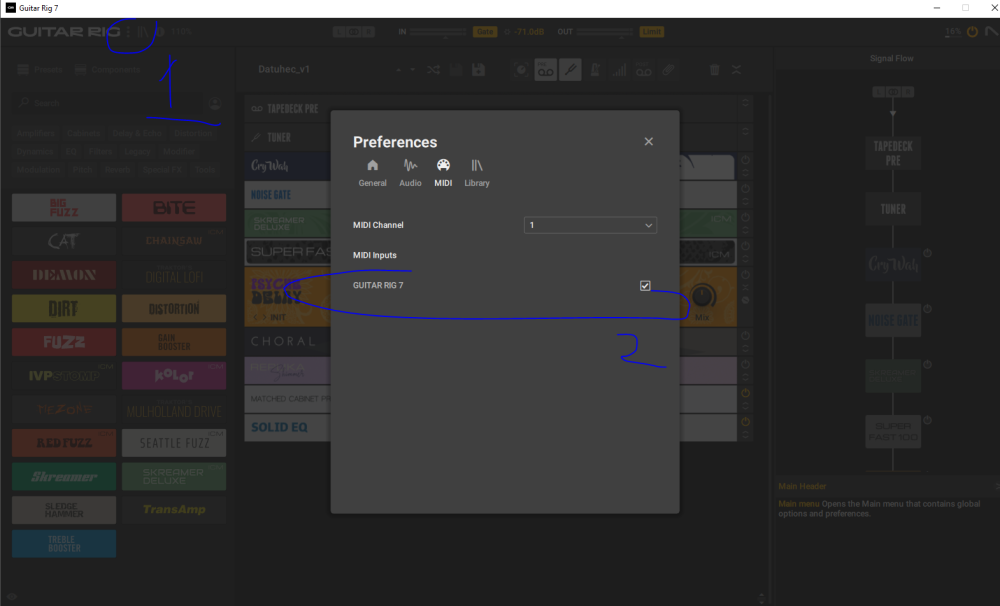Toggle power on Cry Wah rack module
1000x606 pixels.
[x=745, y=159]
